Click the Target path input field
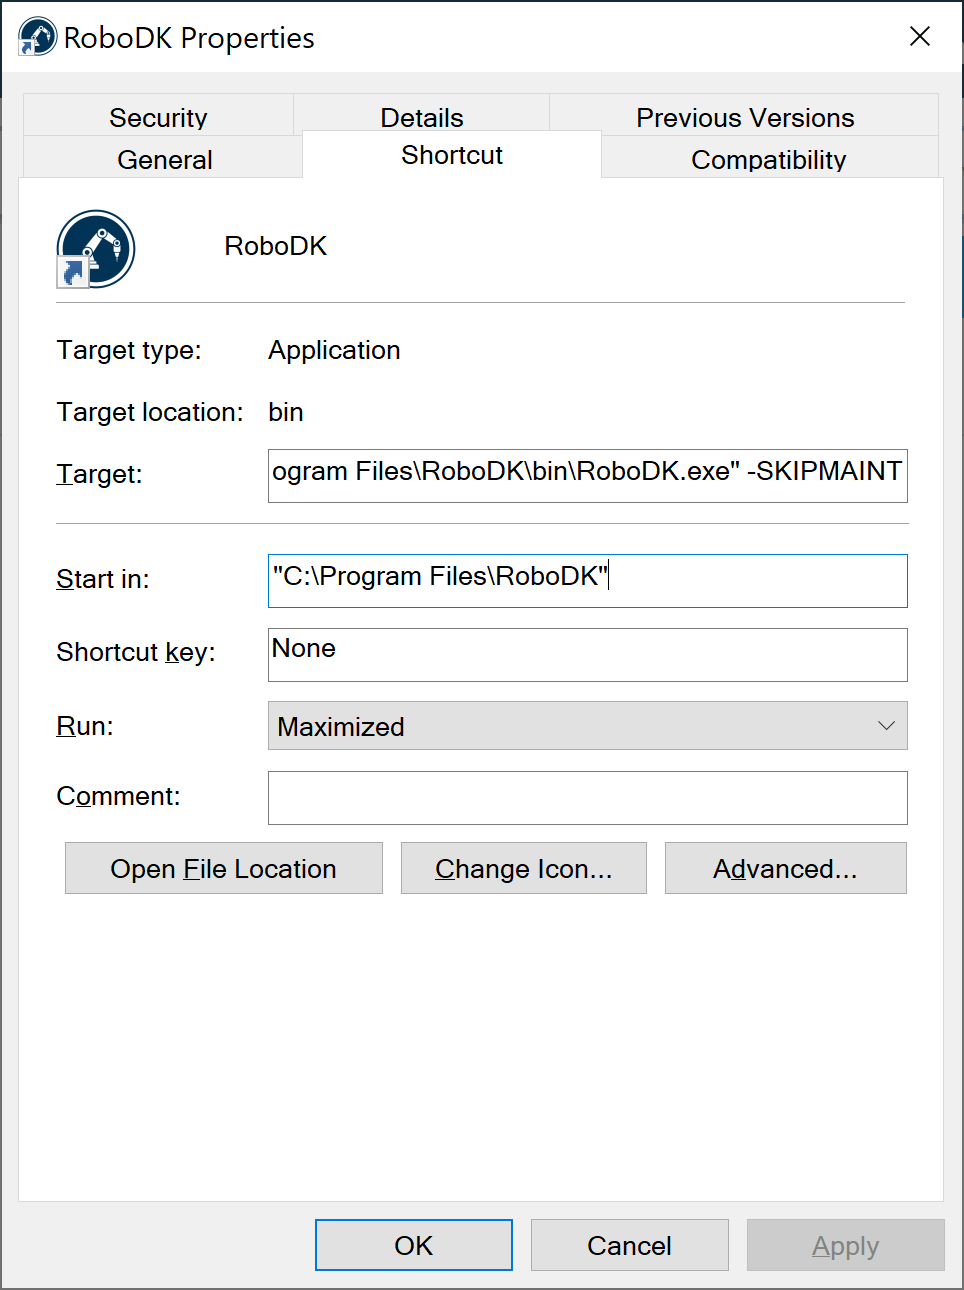This screenshot has width=964, height=1290. point(588,476)
